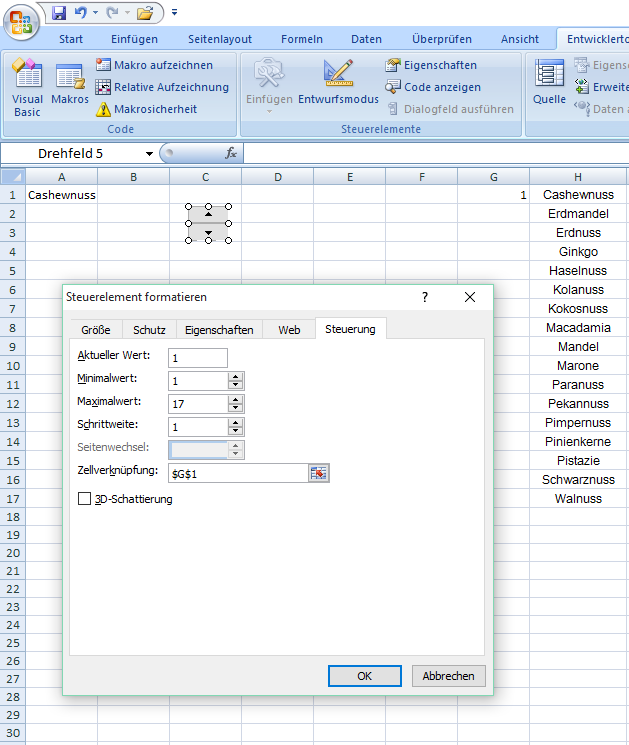This screenshot has width=629, height=745.
Task: Click the cell reference picker for Zellverknüpfung
Action: [318, 473]
